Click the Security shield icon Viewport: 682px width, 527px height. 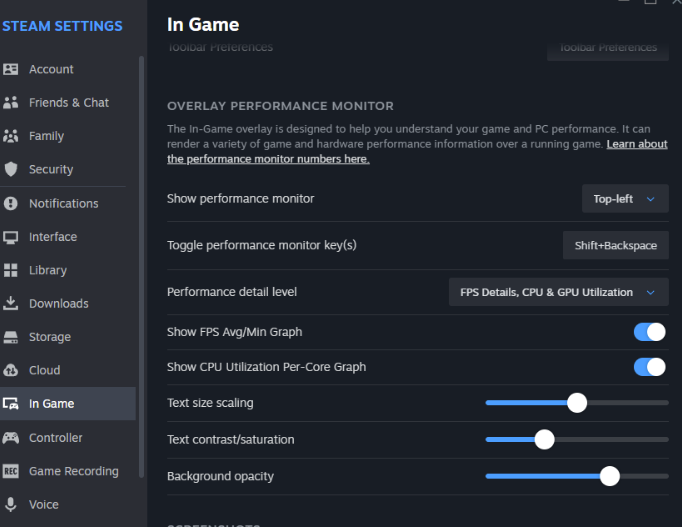pos(10,169)
